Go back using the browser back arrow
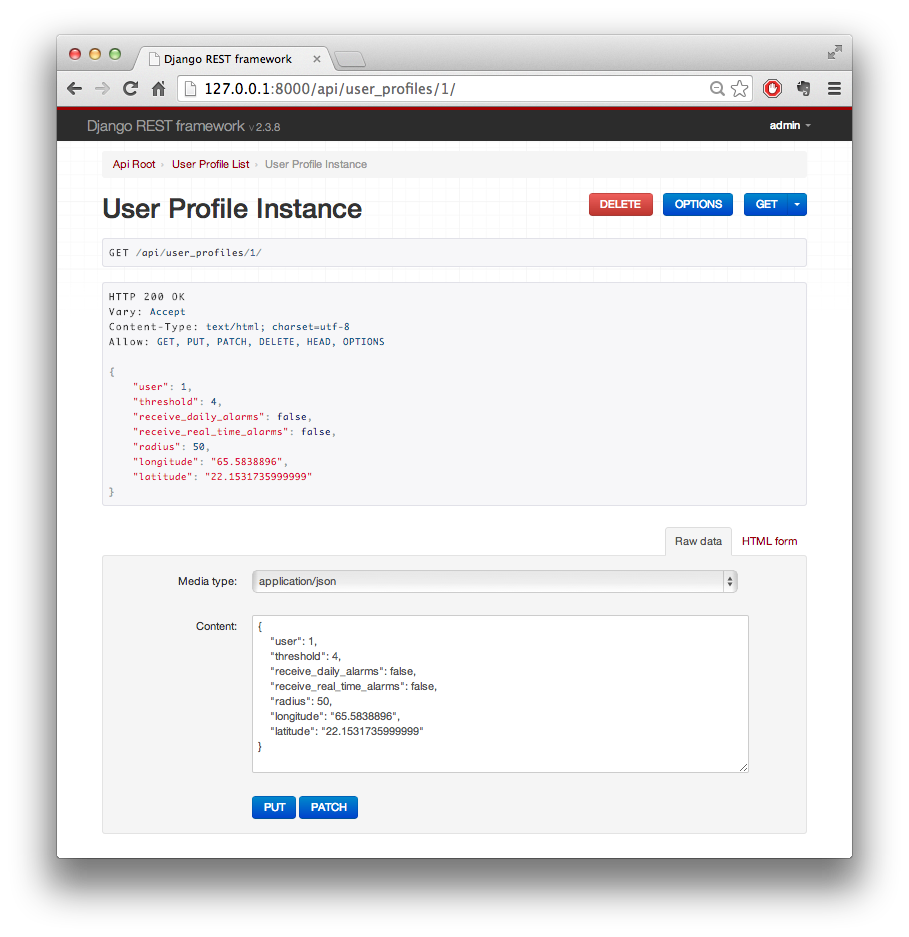Screen dimensions: 909x937 click(75, 89)
